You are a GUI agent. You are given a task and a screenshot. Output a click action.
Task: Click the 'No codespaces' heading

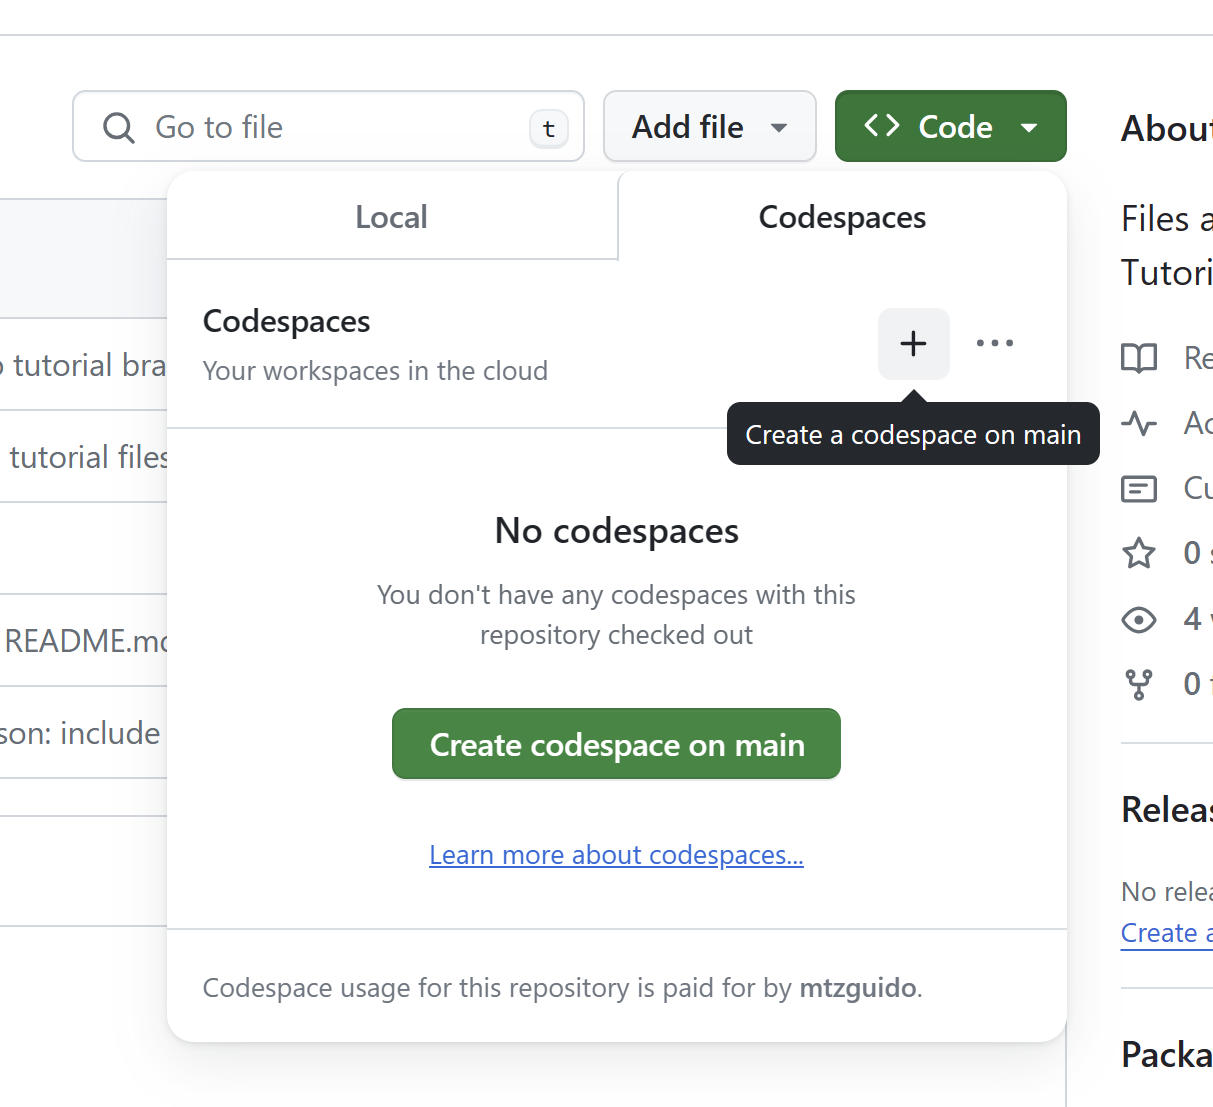coord(616,531)
